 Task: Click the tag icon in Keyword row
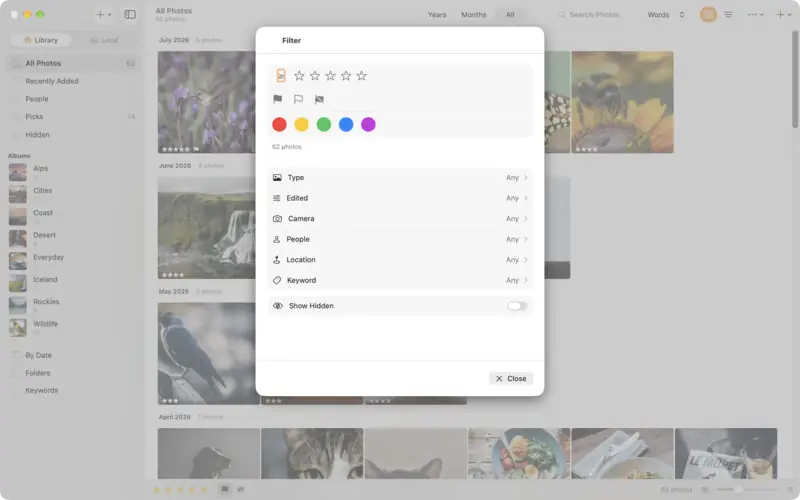[277, 280]
